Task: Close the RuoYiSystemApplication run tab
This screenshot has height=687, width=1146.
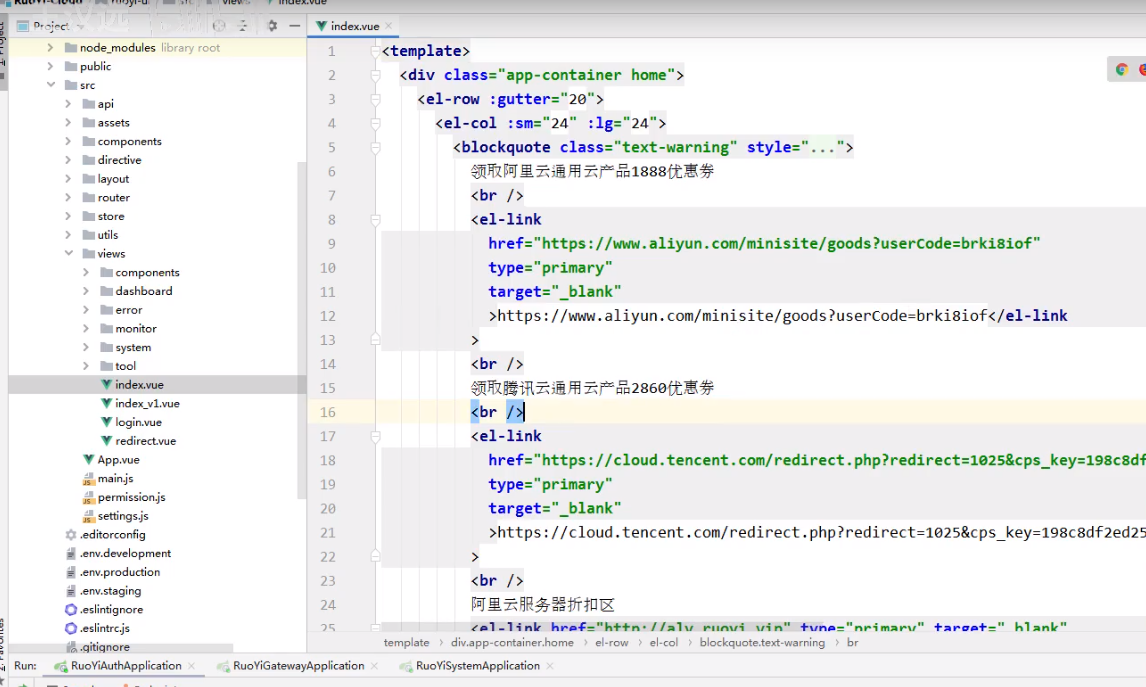Action: [x=550, y=666]
